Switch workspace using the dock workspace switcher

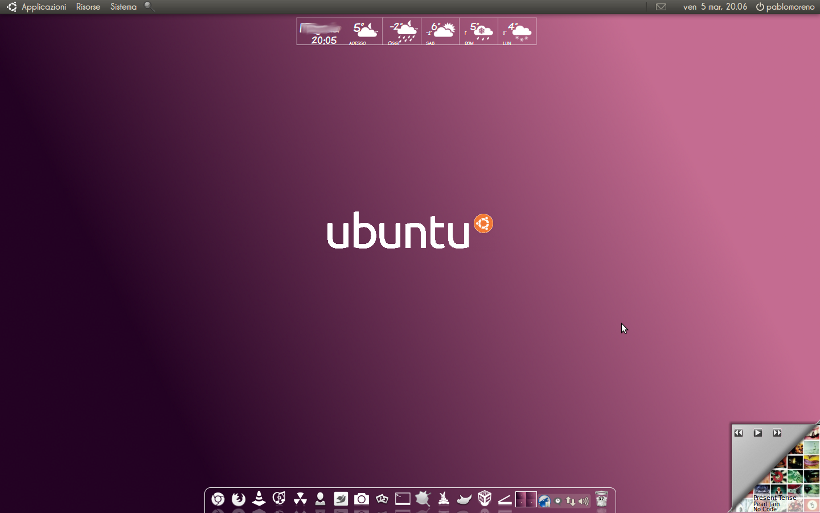tap(526, 499)
